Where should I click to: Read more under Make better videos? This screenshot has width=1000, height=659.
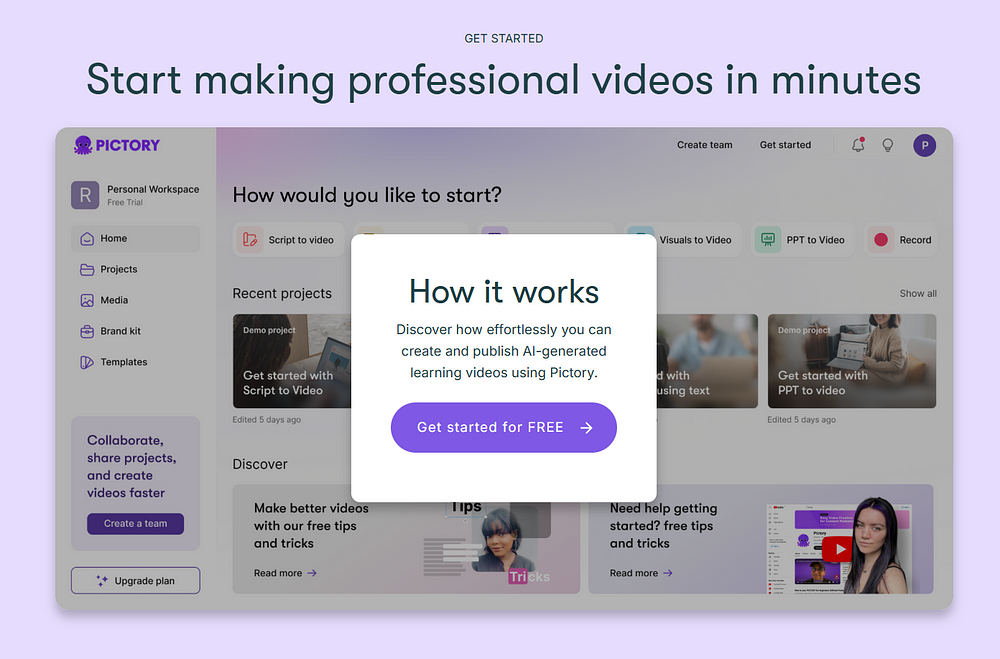click(285, 573)
